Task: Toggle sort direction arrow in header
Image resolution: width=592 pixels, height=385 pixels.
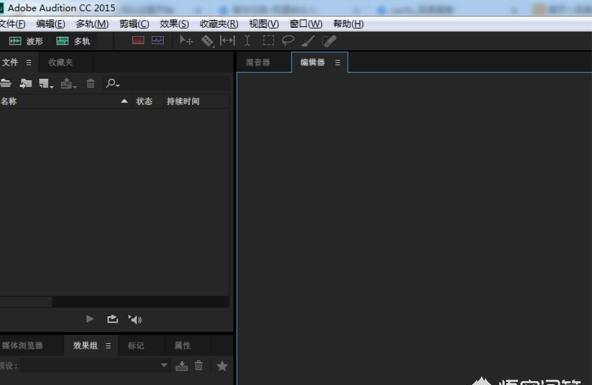Action: click(124, 101)
